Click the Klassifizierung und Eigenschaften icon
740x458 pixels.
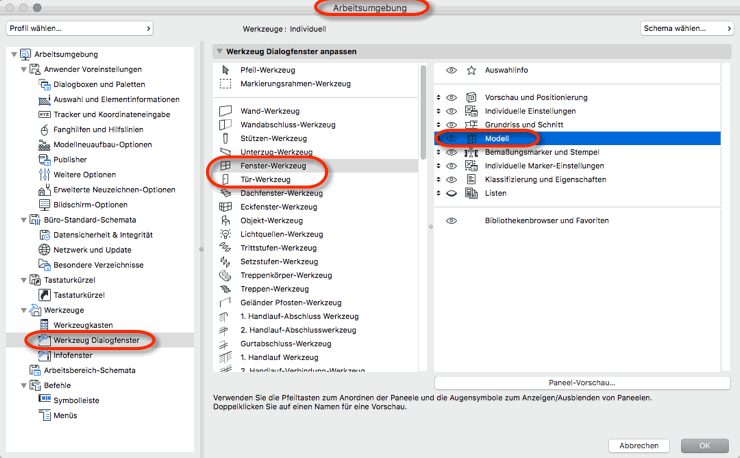coord(471,179)
